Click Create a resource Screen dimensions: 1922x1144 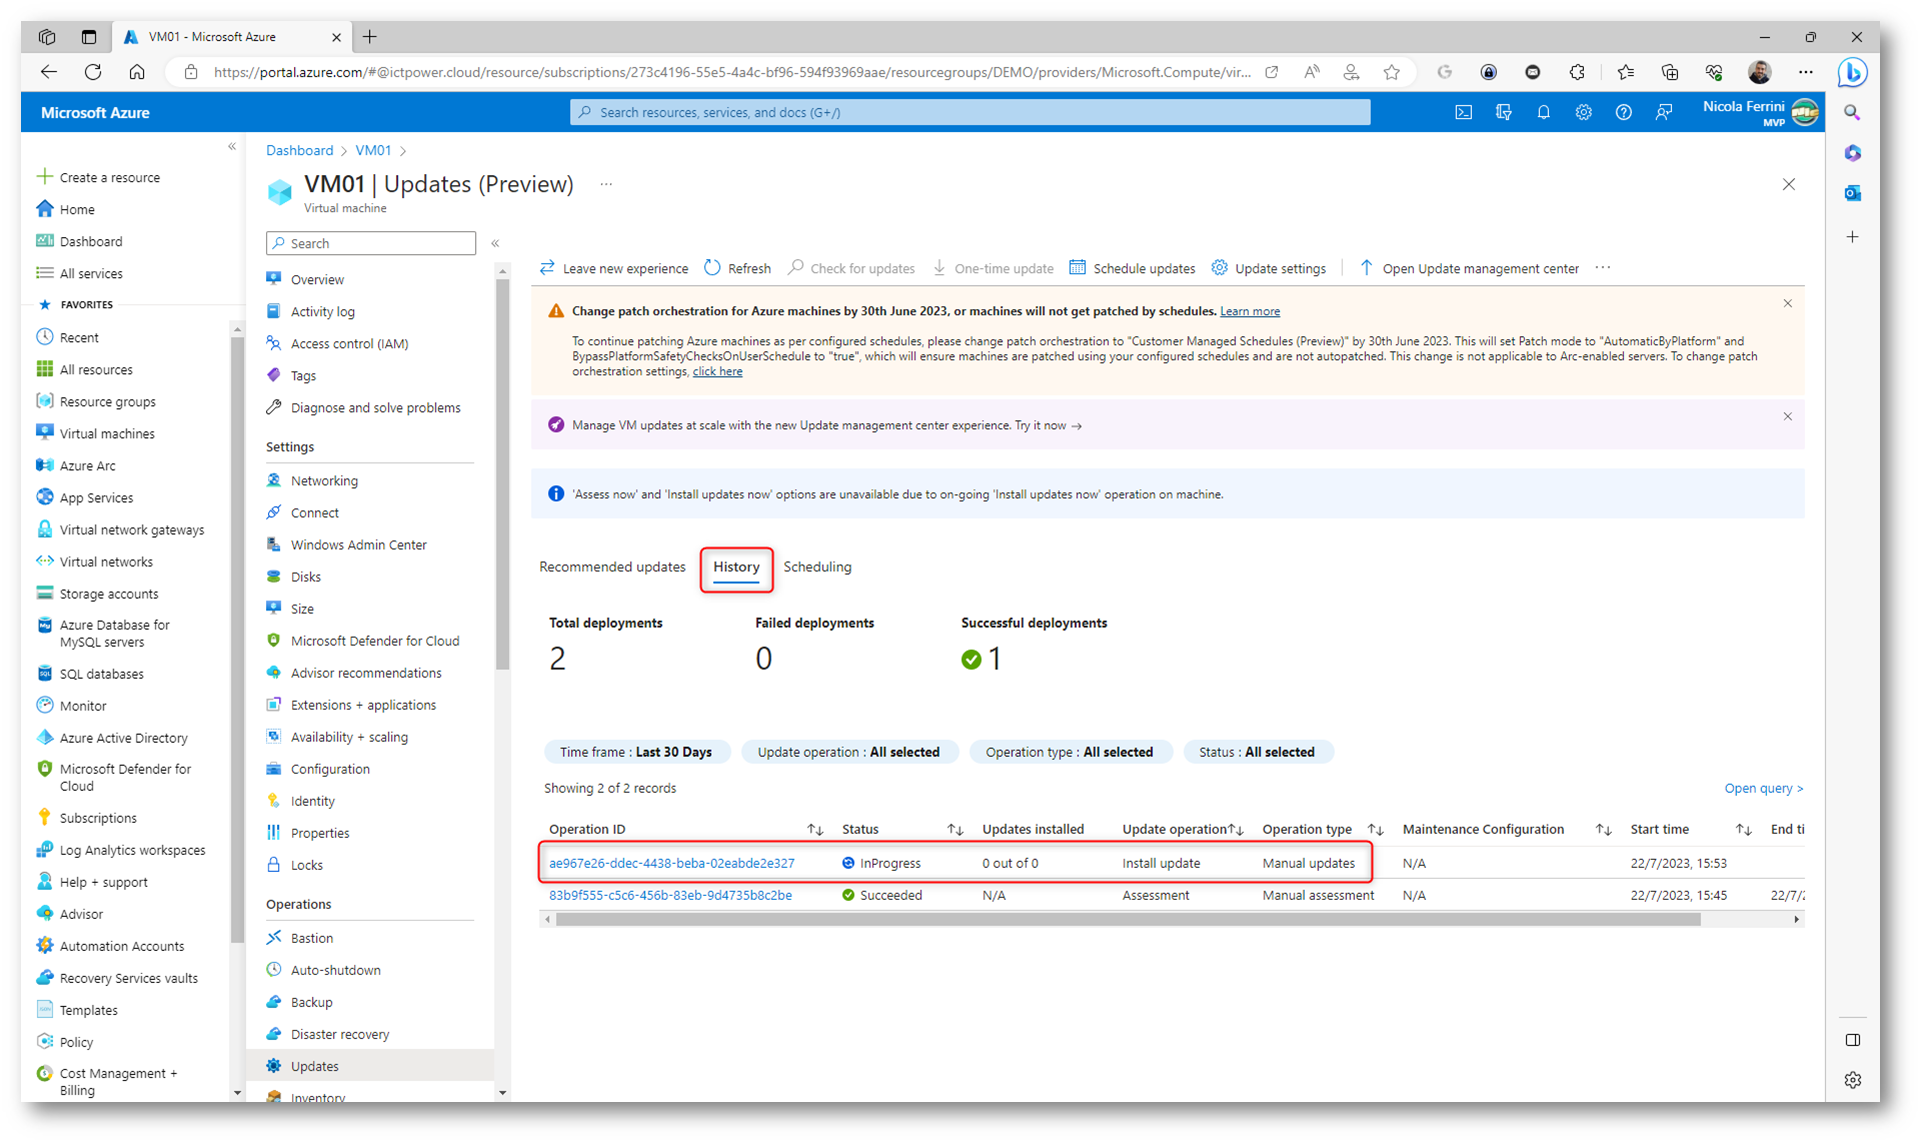point(109,177)
